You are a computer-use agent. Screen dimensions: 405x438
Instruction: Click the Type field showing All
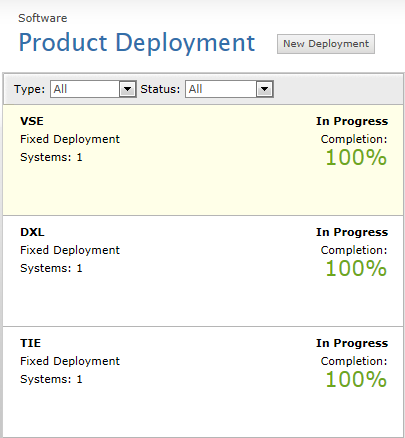click(93, 89)
